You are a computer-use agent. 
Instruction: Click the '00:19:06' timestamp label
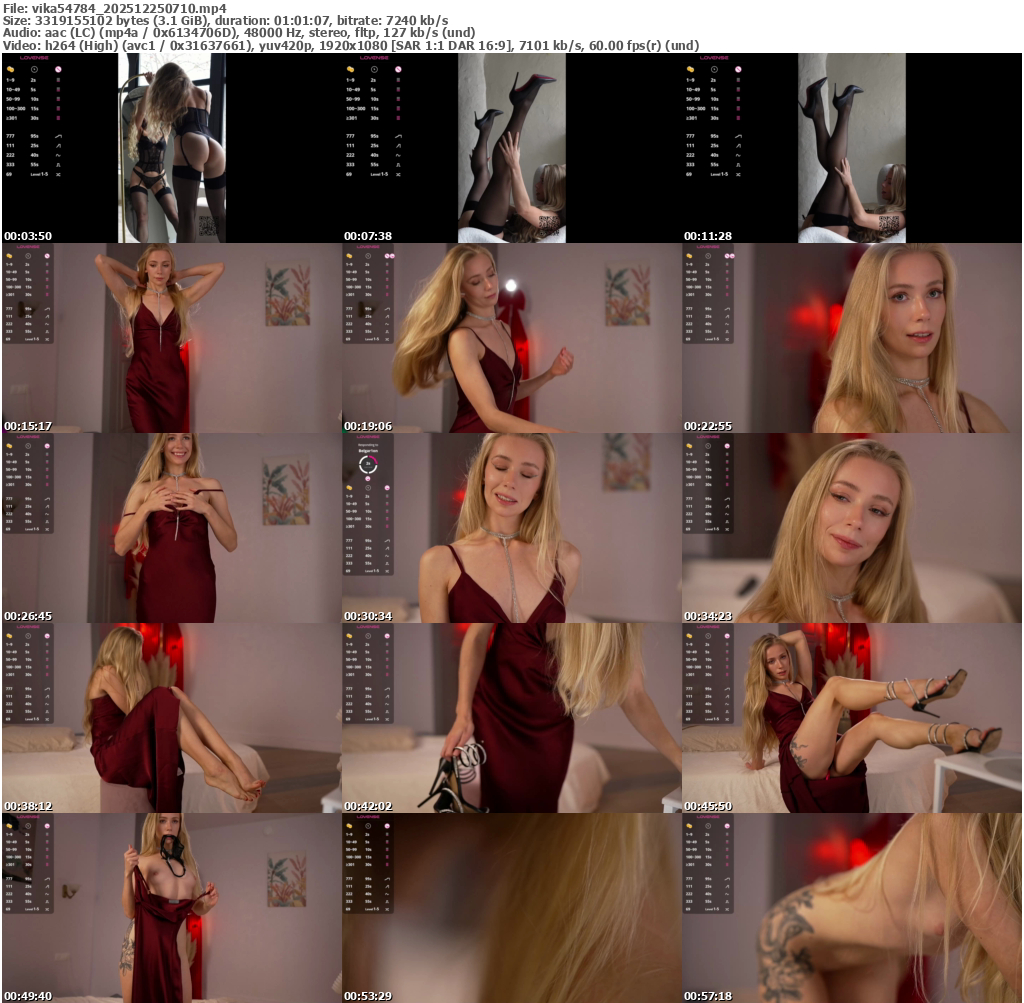pos(368,426)
